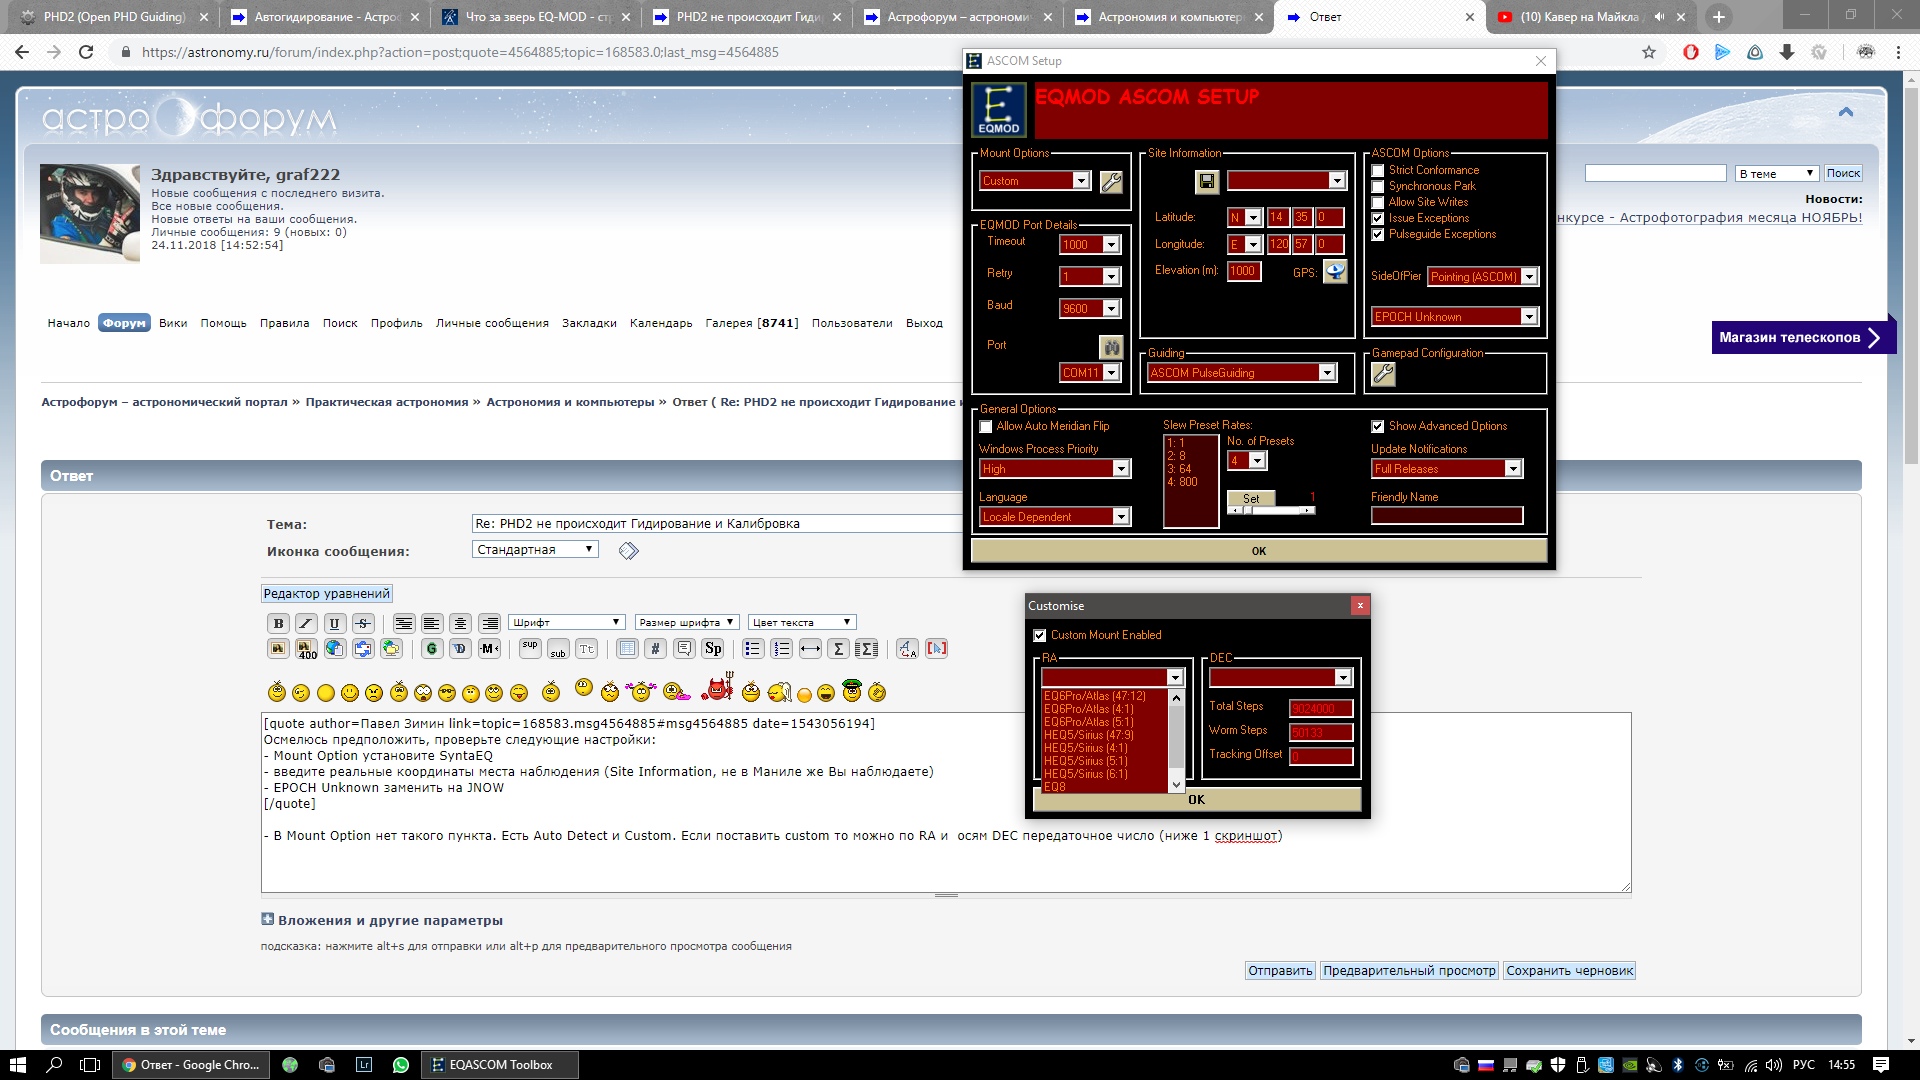This screenshot has height=1080, width=1920.
Task: Insert image with 400 width icon
Action: tap(306, 648)
